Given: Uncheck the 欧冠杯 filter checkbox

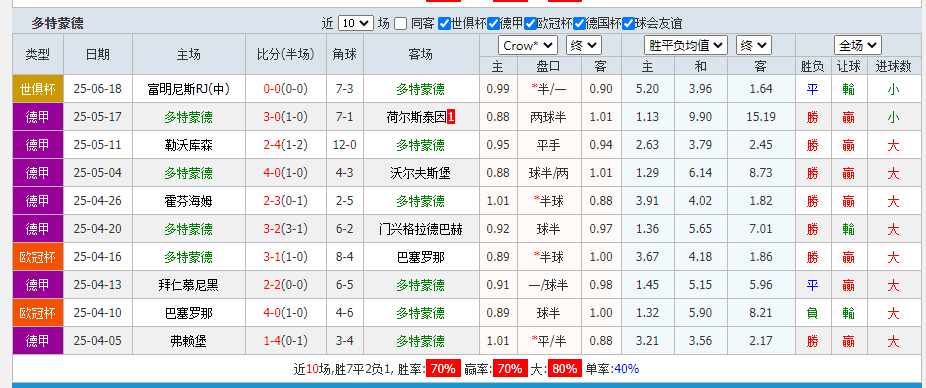Looking at the screenshot, I should [x=530, y=24].
